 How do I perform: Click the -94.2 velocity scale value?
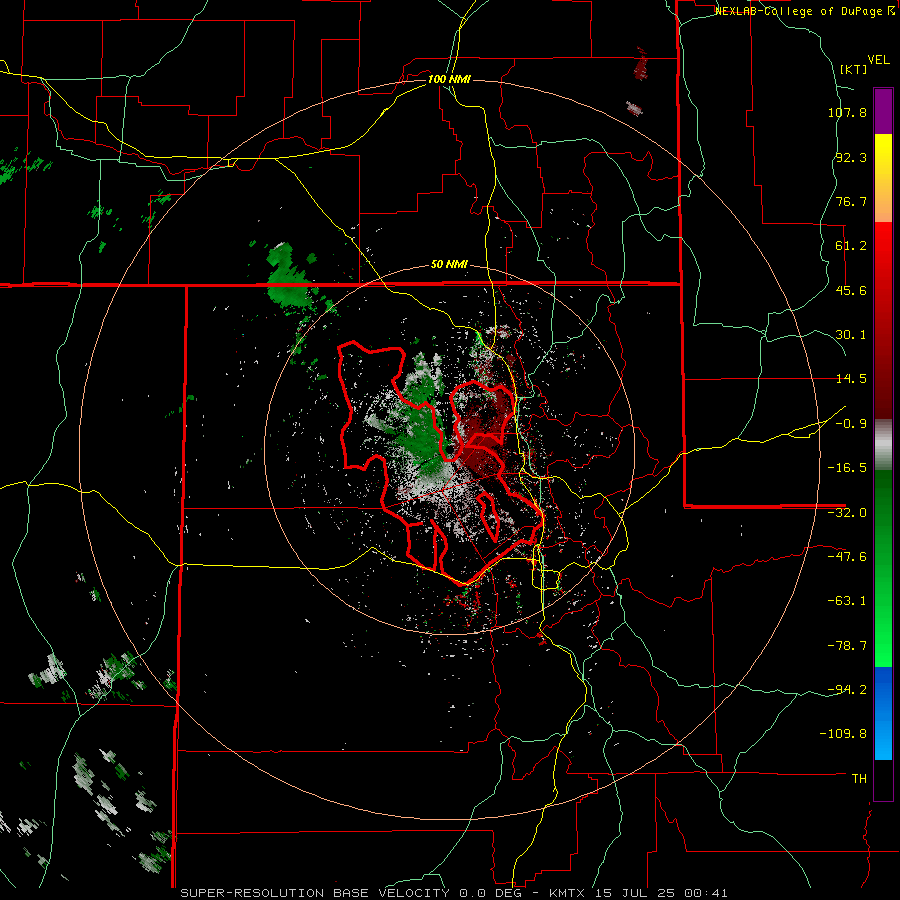pos(847,689)
